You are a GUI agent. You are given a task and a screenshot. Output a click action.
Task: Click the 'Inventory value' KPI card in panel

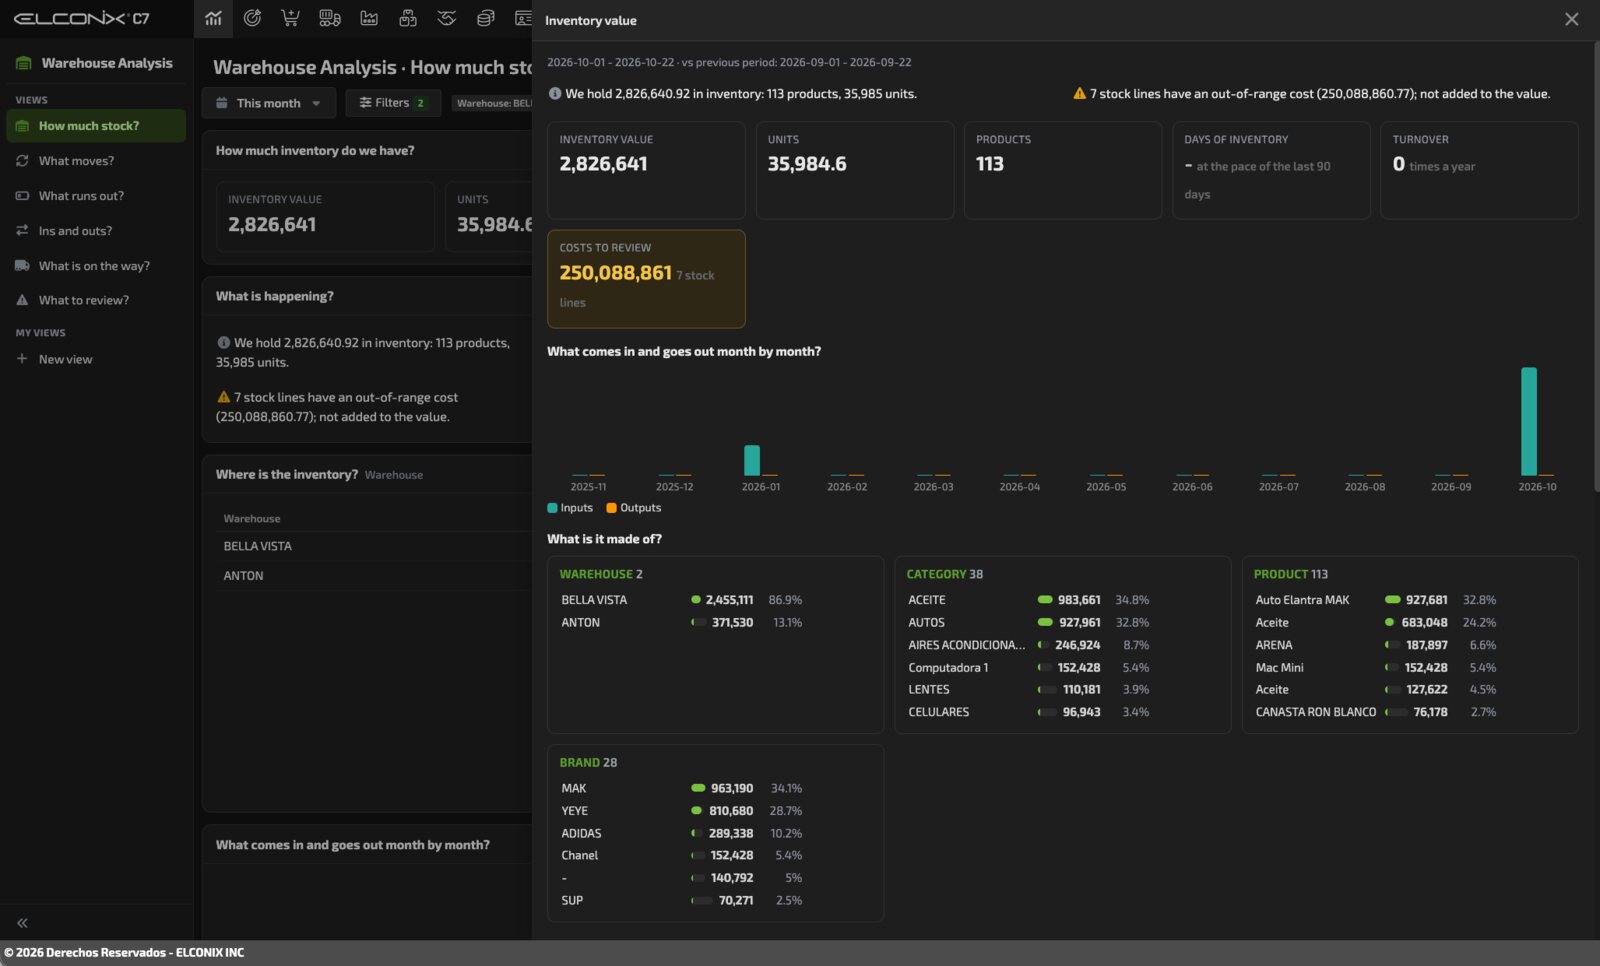pyautogui.click(x=646, y=170)
